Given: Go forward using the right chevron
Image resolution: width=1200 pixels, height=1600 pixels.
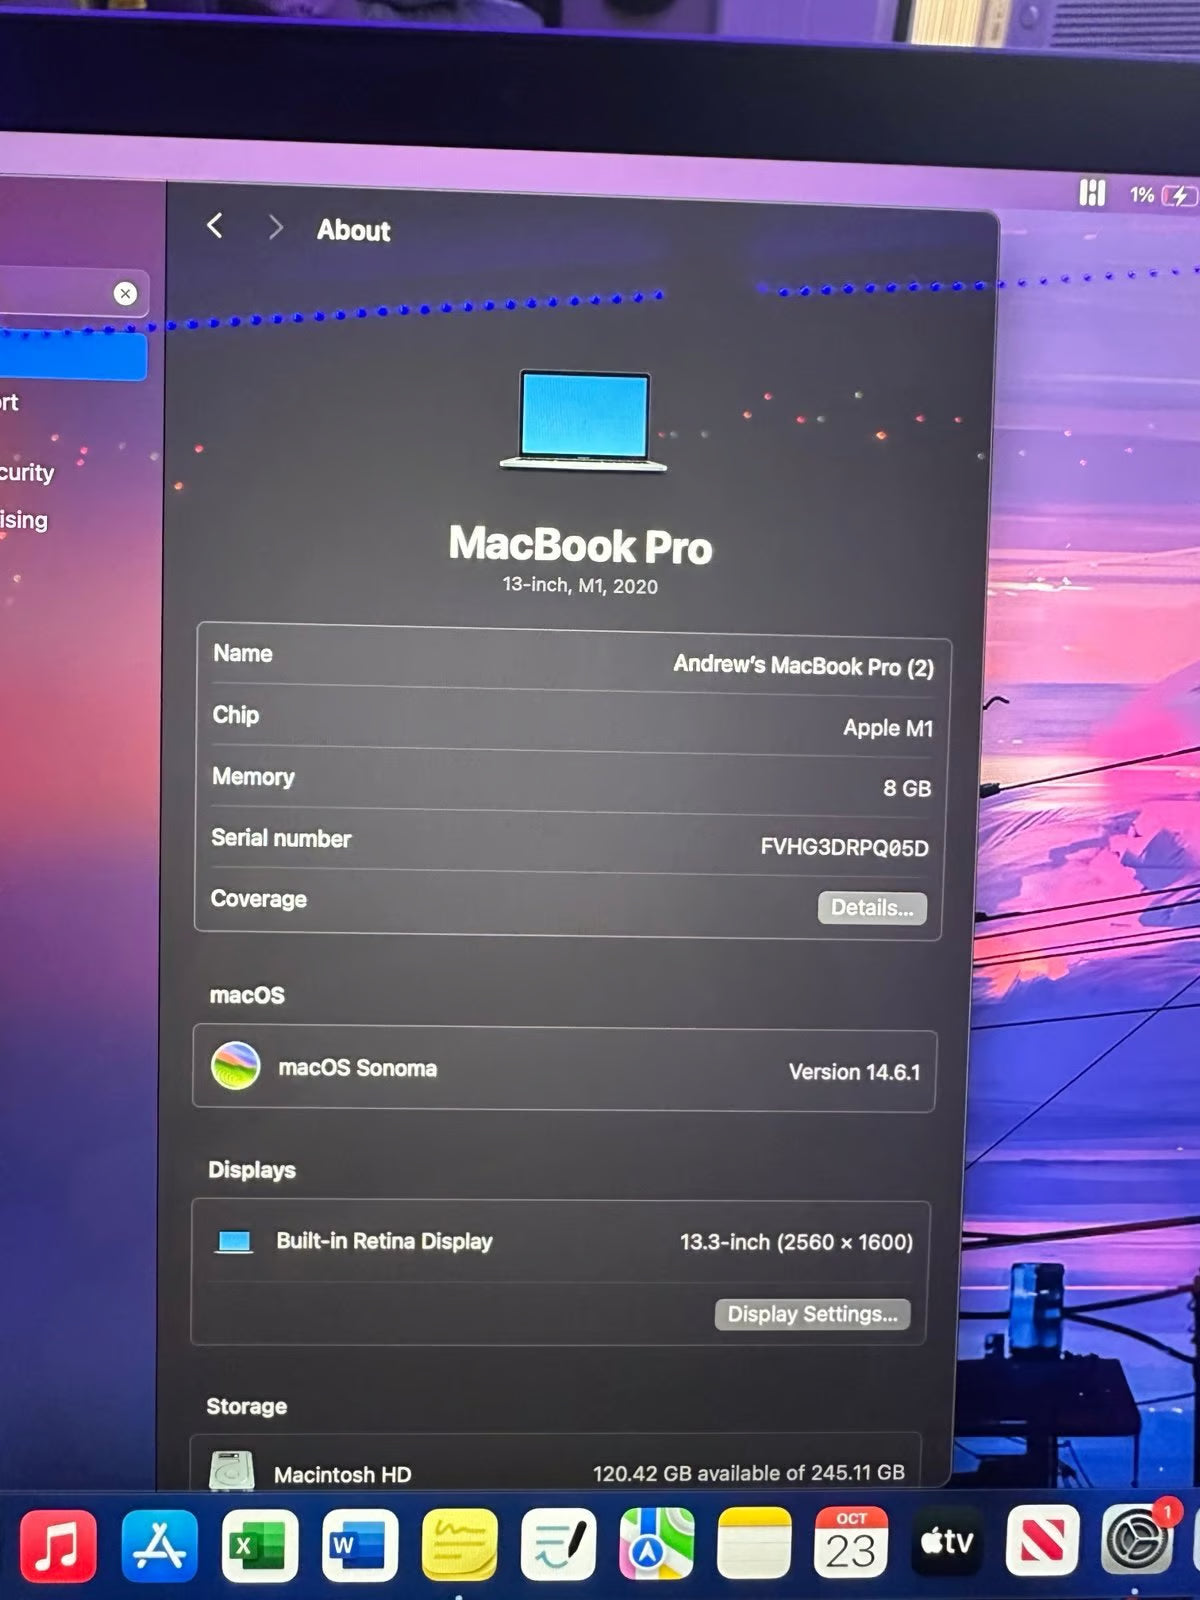Looking at the screenshot, I should point(276,227).
